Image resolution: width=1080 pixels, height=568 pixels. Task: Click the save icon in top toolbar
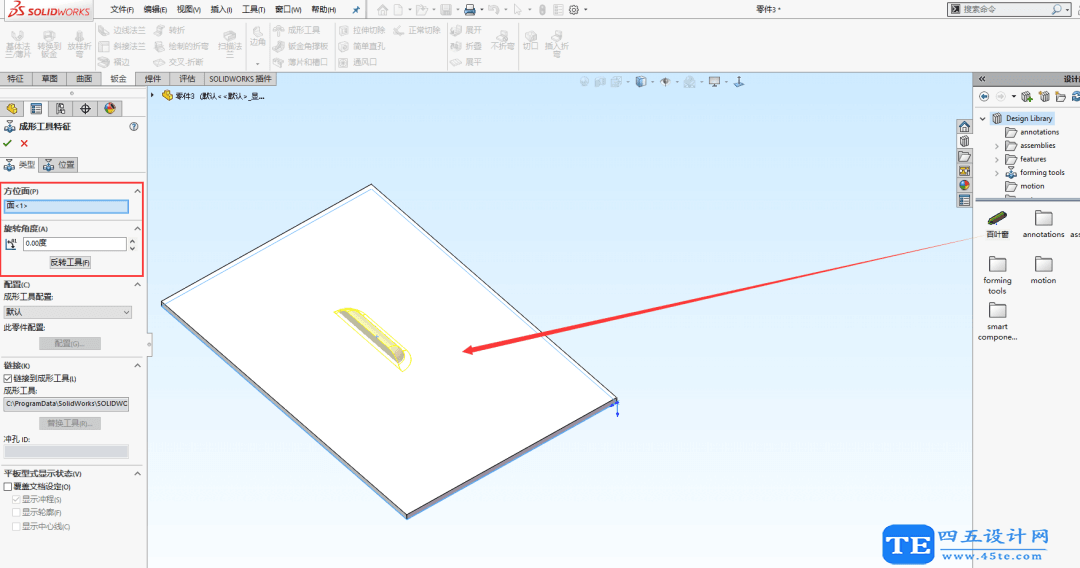pos(446,10)
